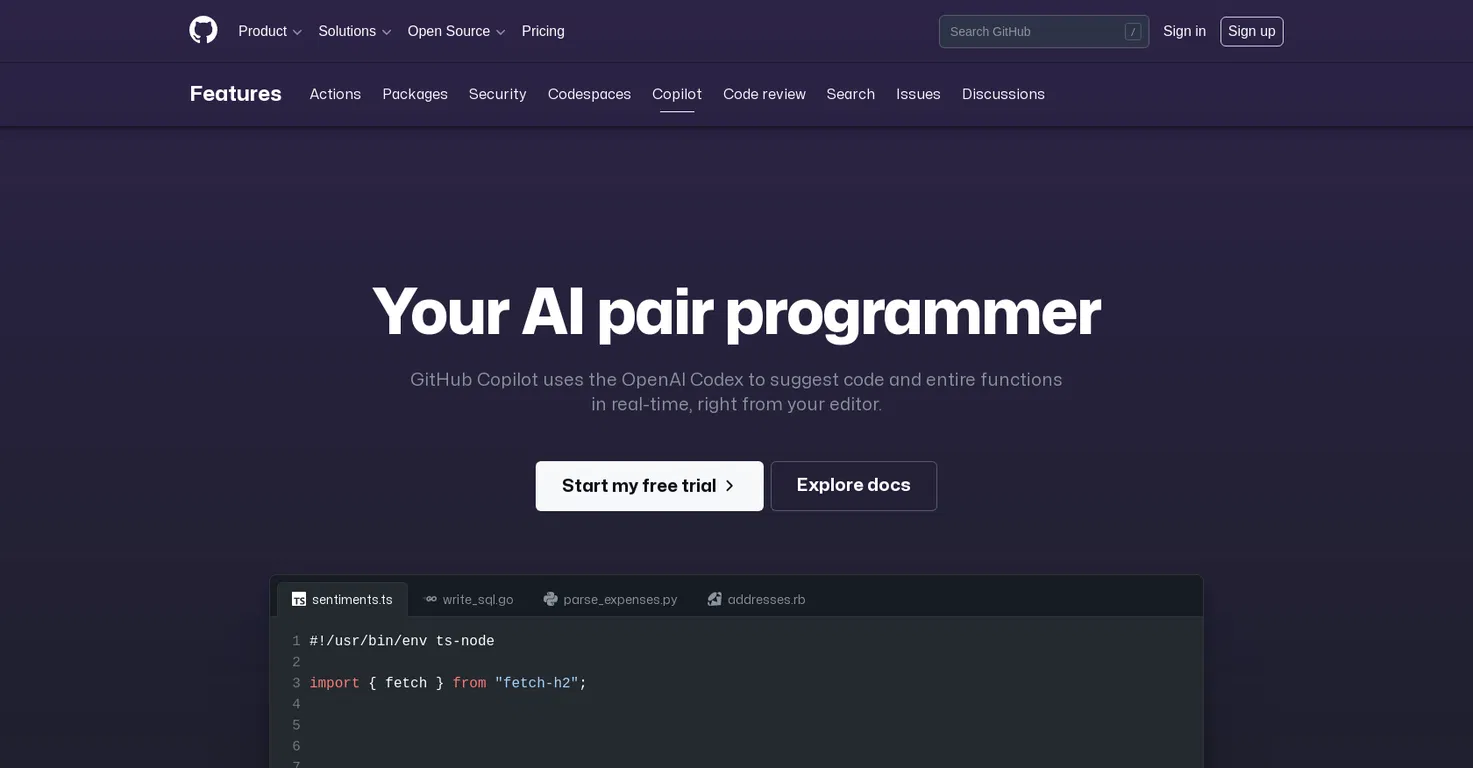The image size is (1473, 768).
Task: Click the import fetch code line
Action: click(448, 683)
